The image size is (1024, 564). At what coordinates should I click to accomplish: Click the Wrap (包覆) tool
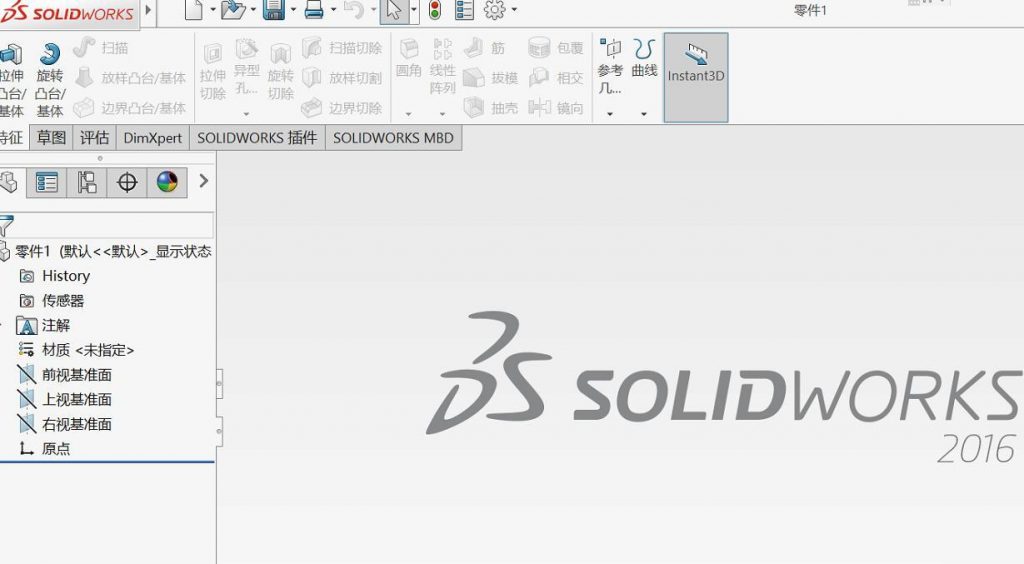[556, 48]
